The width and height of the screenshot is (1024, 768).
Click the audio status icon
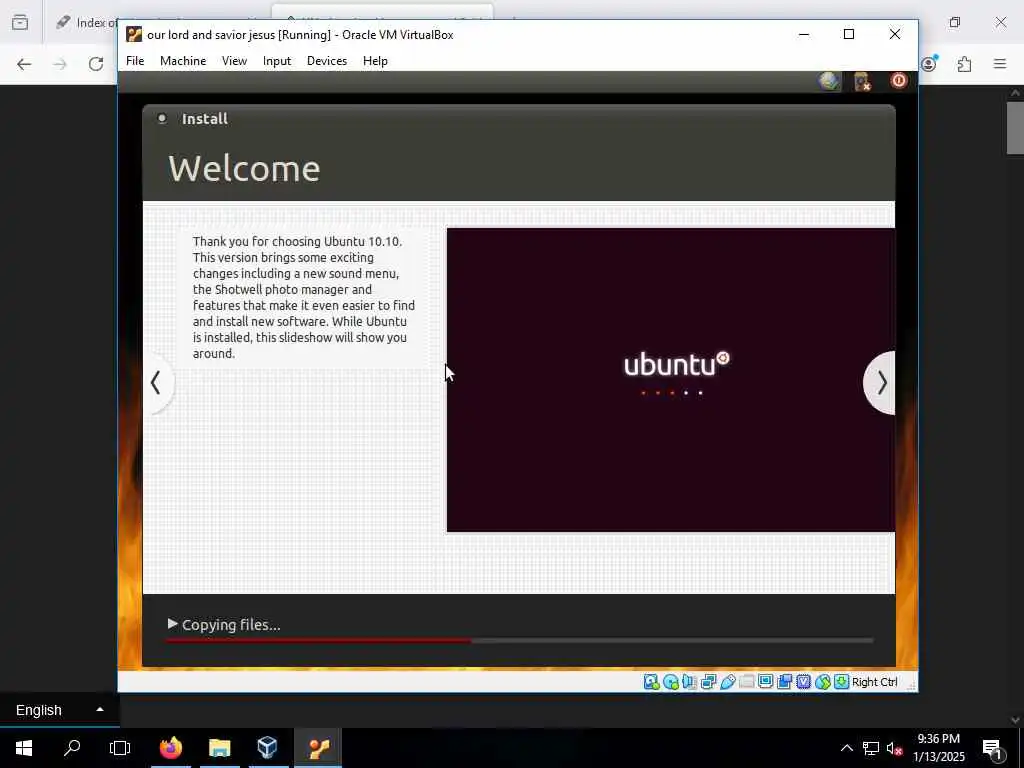[x=690, y=682]
